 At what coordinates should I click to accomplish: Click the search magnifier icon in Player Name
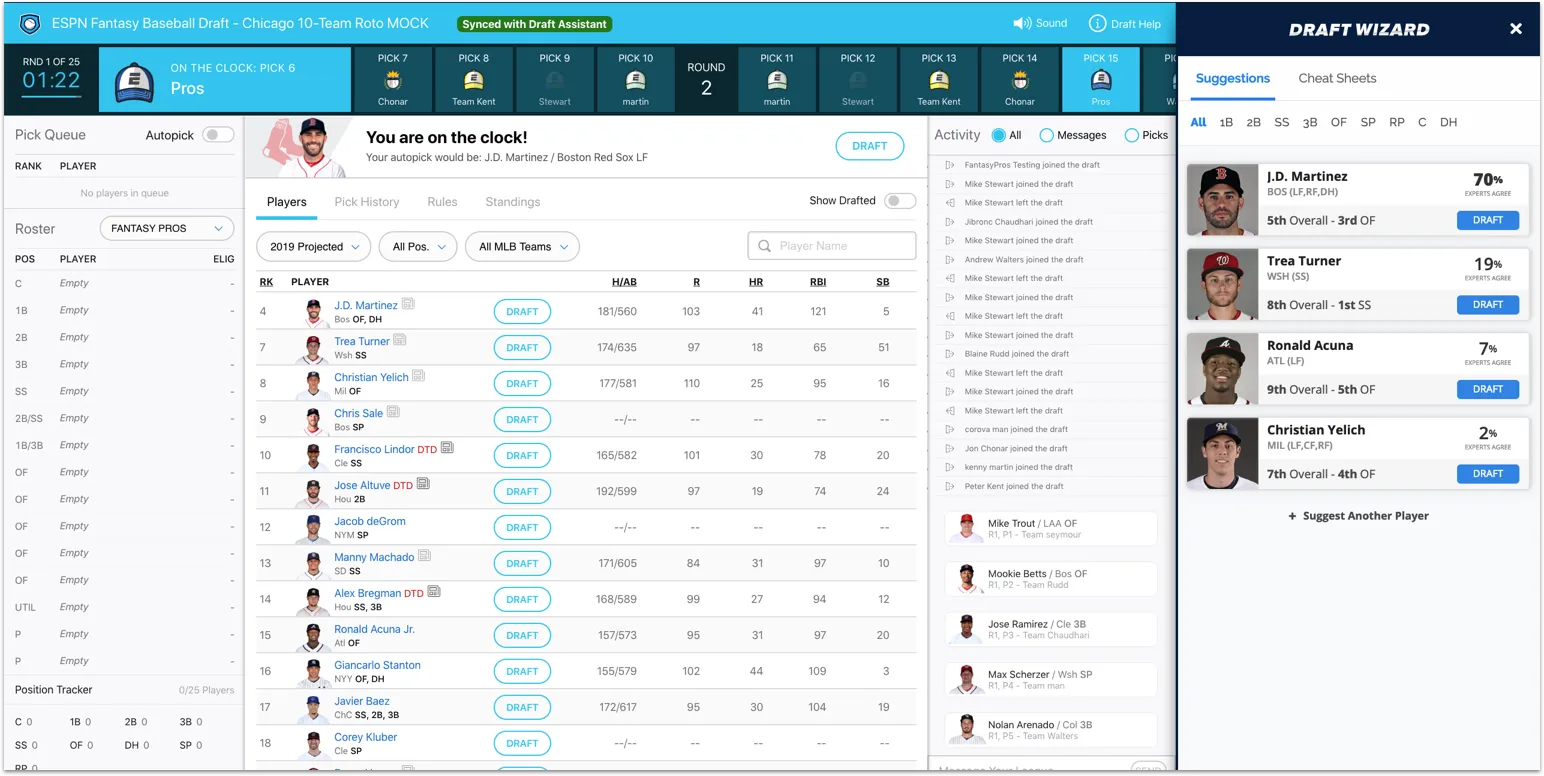tap(765, 246)
